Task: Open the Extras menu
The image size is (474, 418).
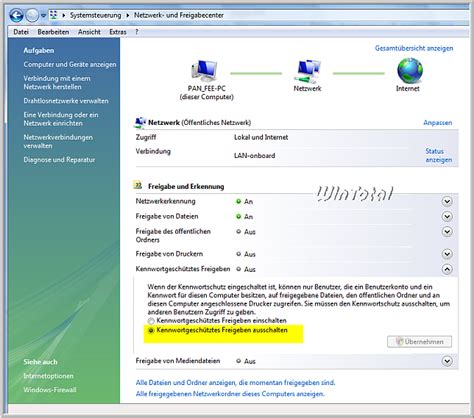Action: pos(118,32)
